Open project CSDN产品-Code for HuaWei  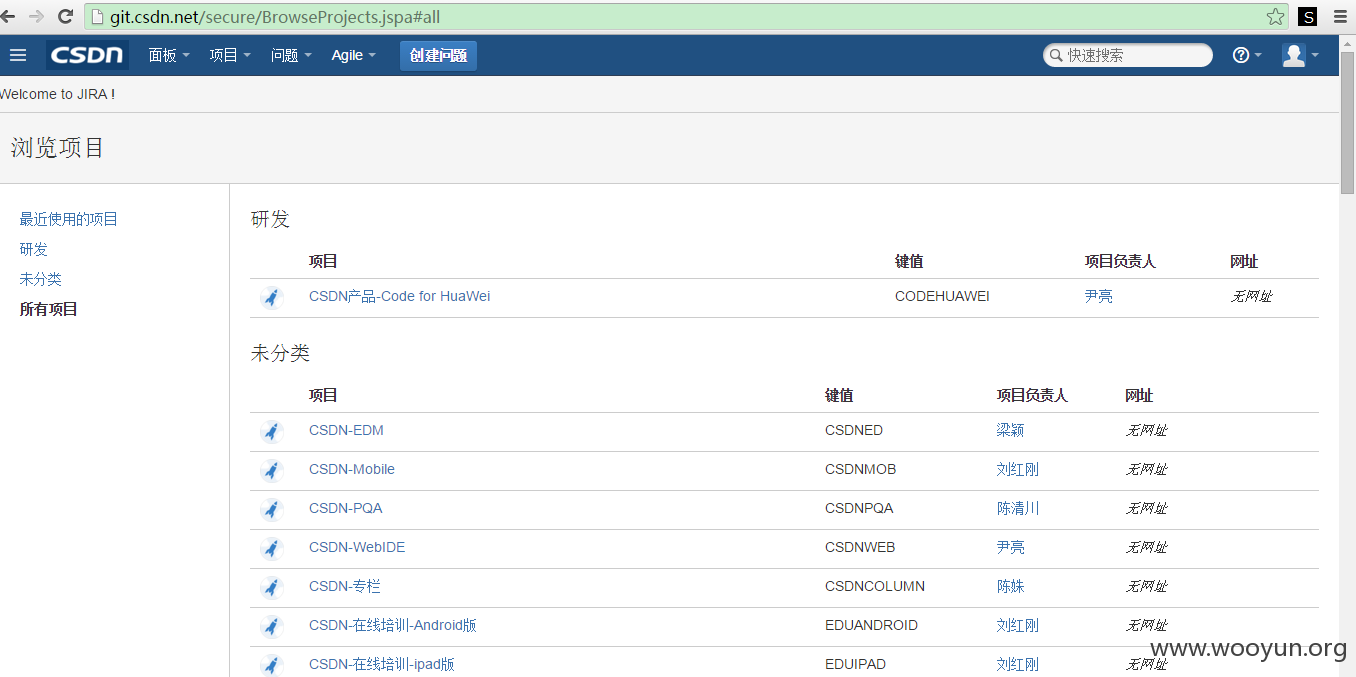point(400,296)
